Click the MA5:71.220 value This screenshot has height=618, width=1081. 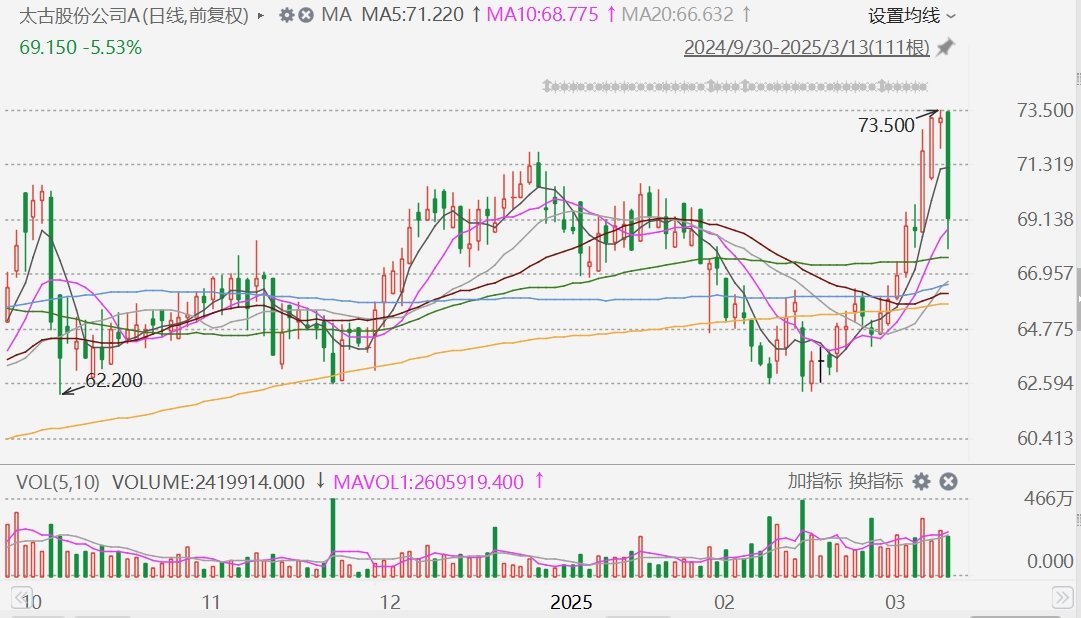(413, 14)
